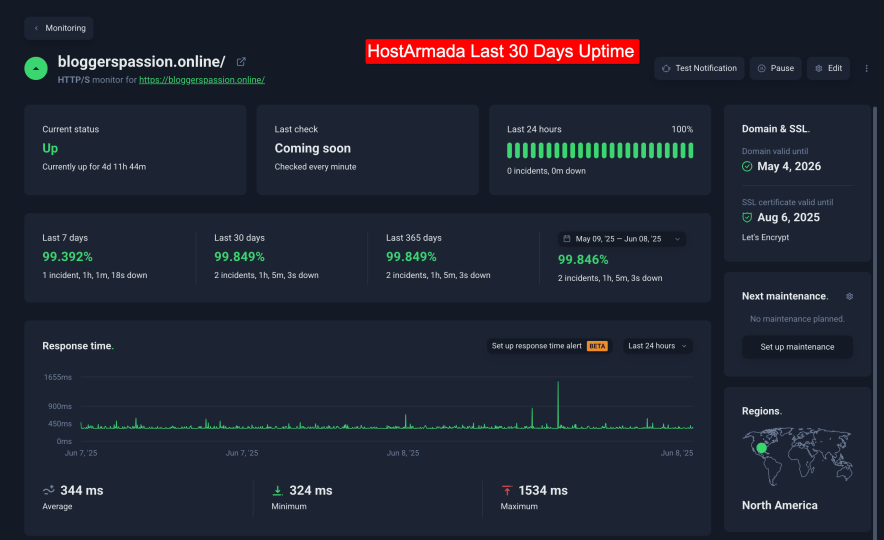This screenshot has height=540, width=884.
Task: Click the '1 incident, 1h, 1m, 18s down' text
Action: point(95,275)
